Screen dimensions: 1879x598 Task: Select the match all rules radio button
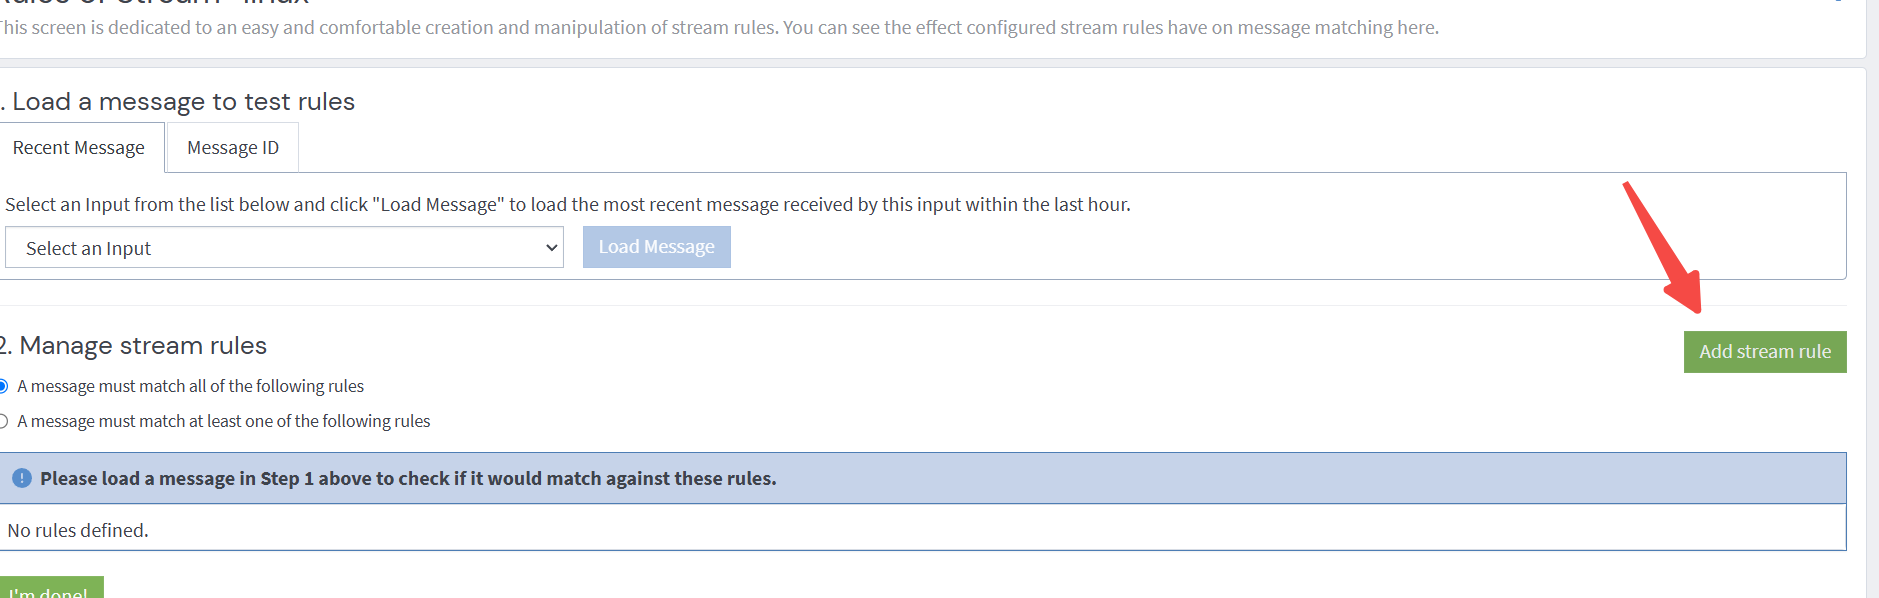point(3,386)
